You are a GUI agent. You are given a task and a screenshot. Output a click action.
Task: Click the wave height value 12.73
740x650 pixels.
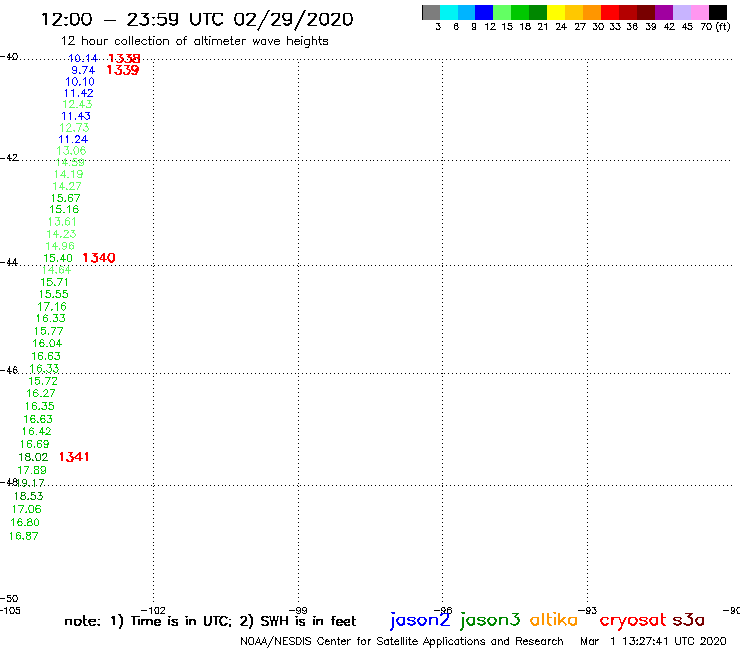click(x=74, y=127)
